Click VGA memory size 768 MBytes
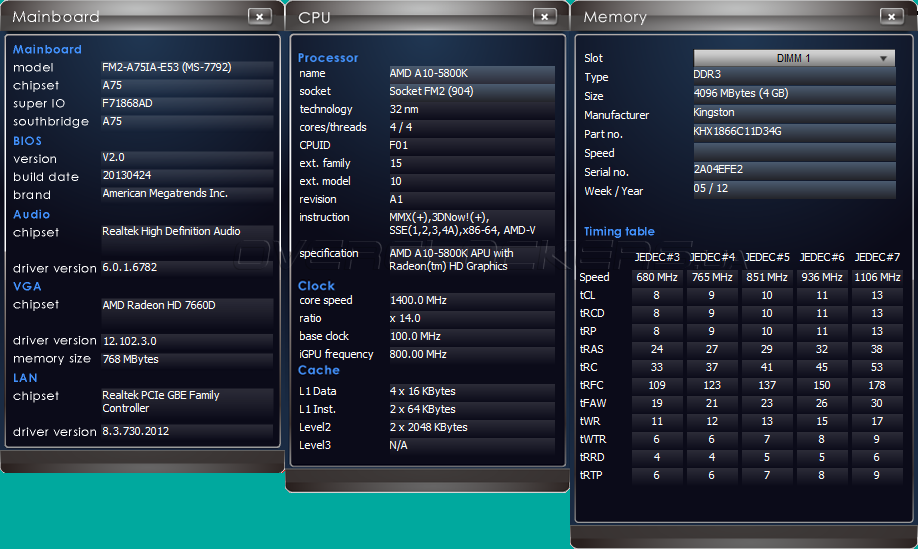 [x=187, y=359]
